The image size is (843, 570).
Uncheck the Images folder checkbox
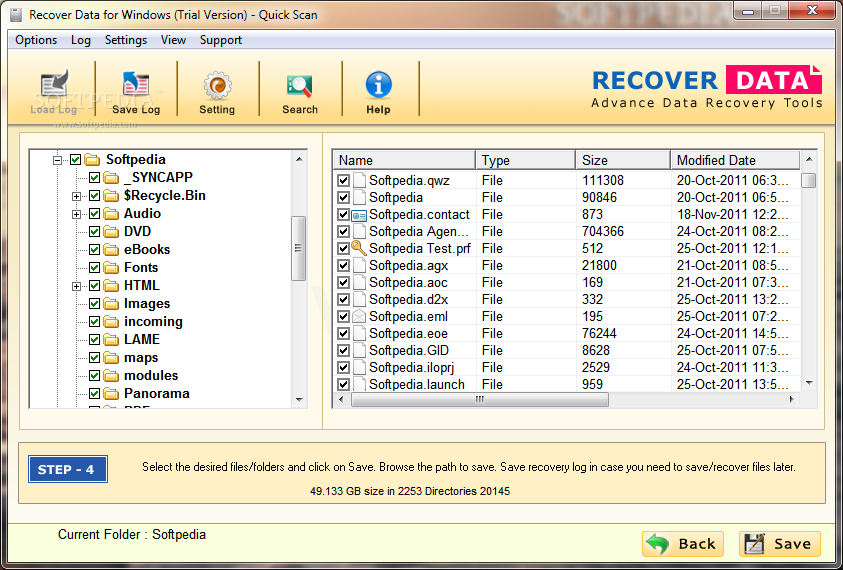pyautogui.click(x=94, y=304)
